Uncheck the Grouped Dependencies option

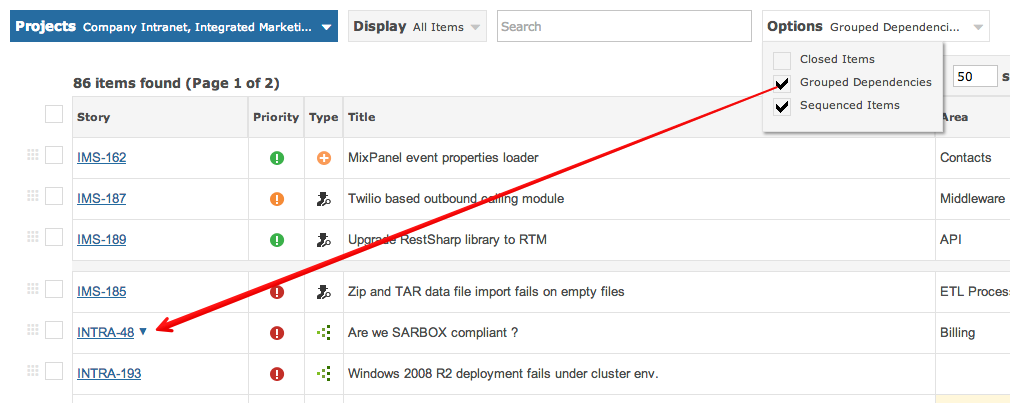(x=782, y=83)
